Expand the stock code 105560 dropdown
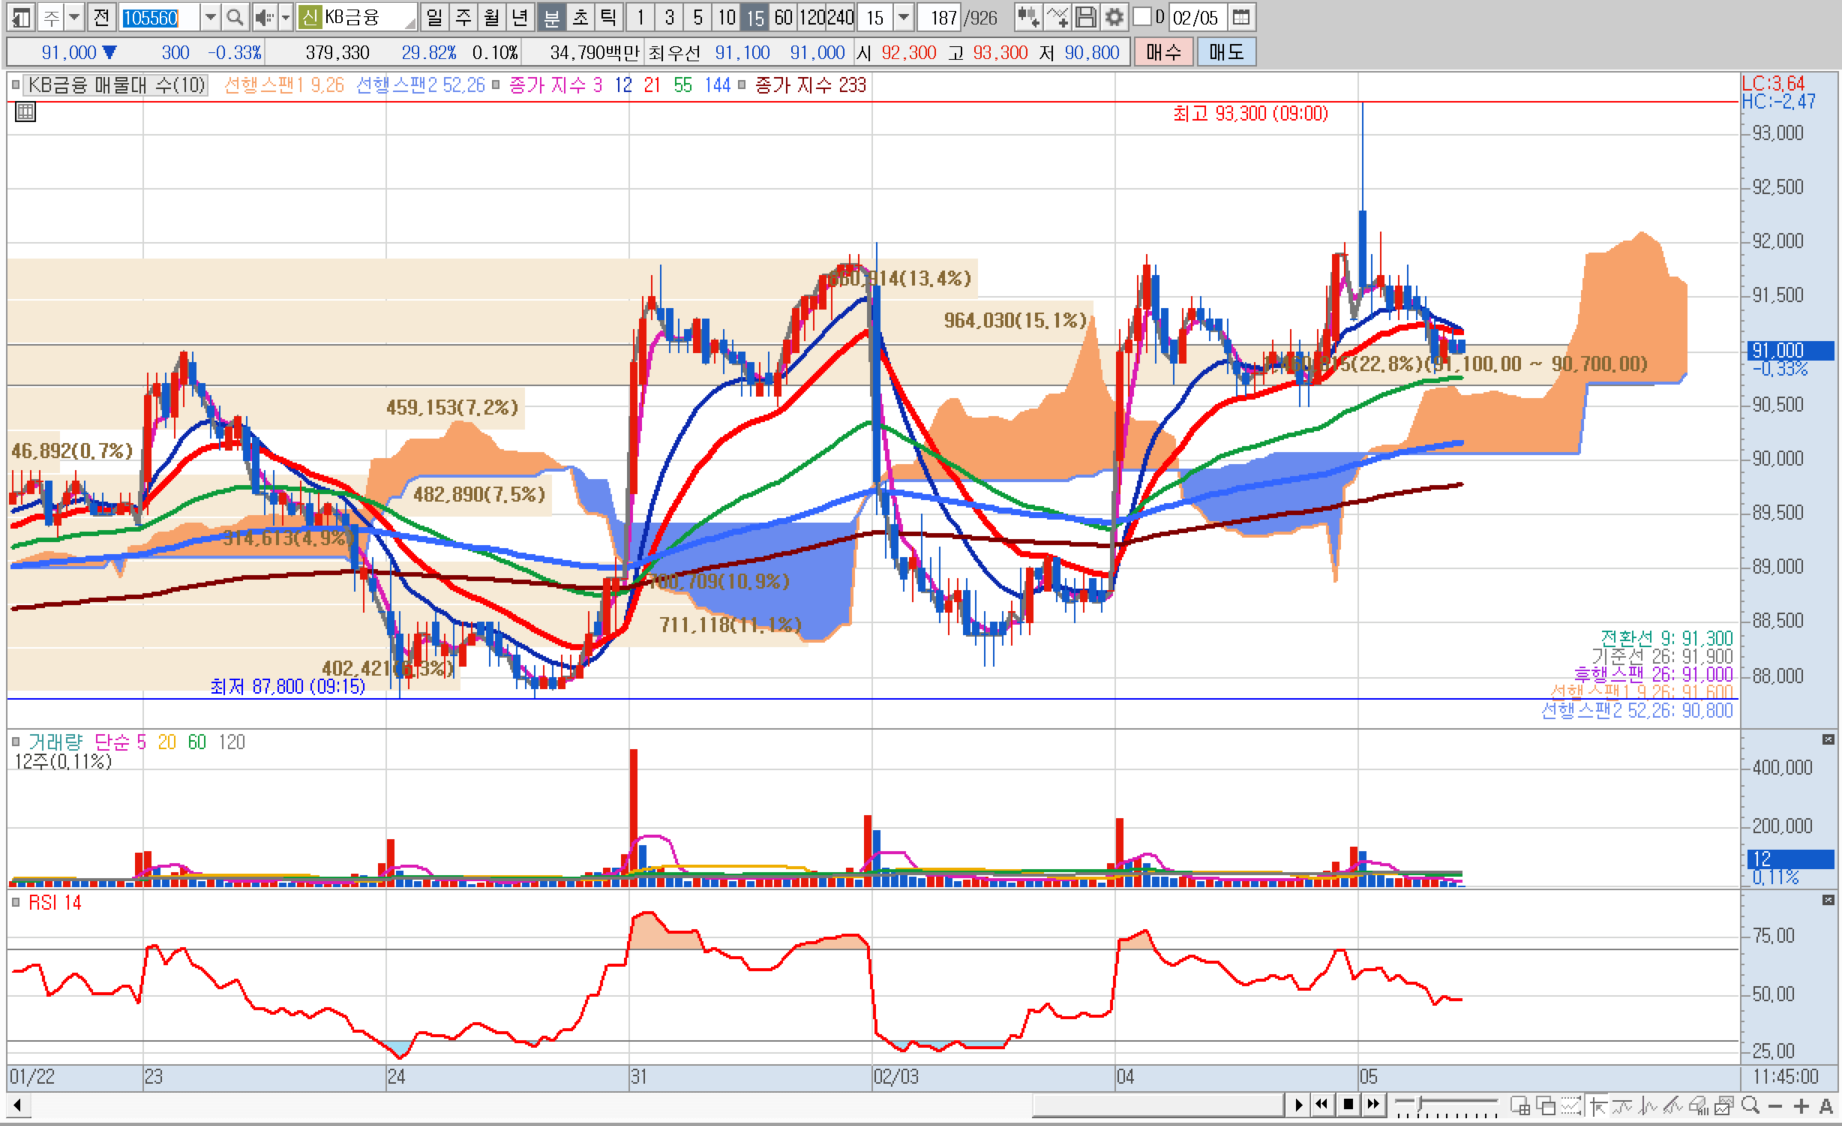 (x=210, y=17)
